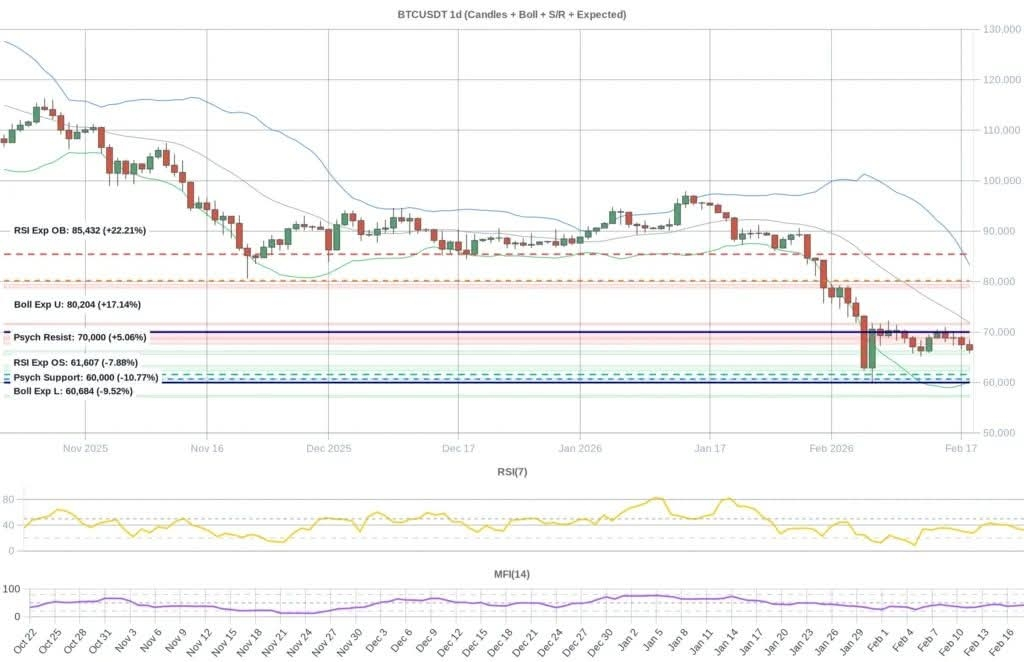This screenshot has height=662, width=1024.
Task: Select the 'Dec 17' time axis label
Action: point(458,449)
